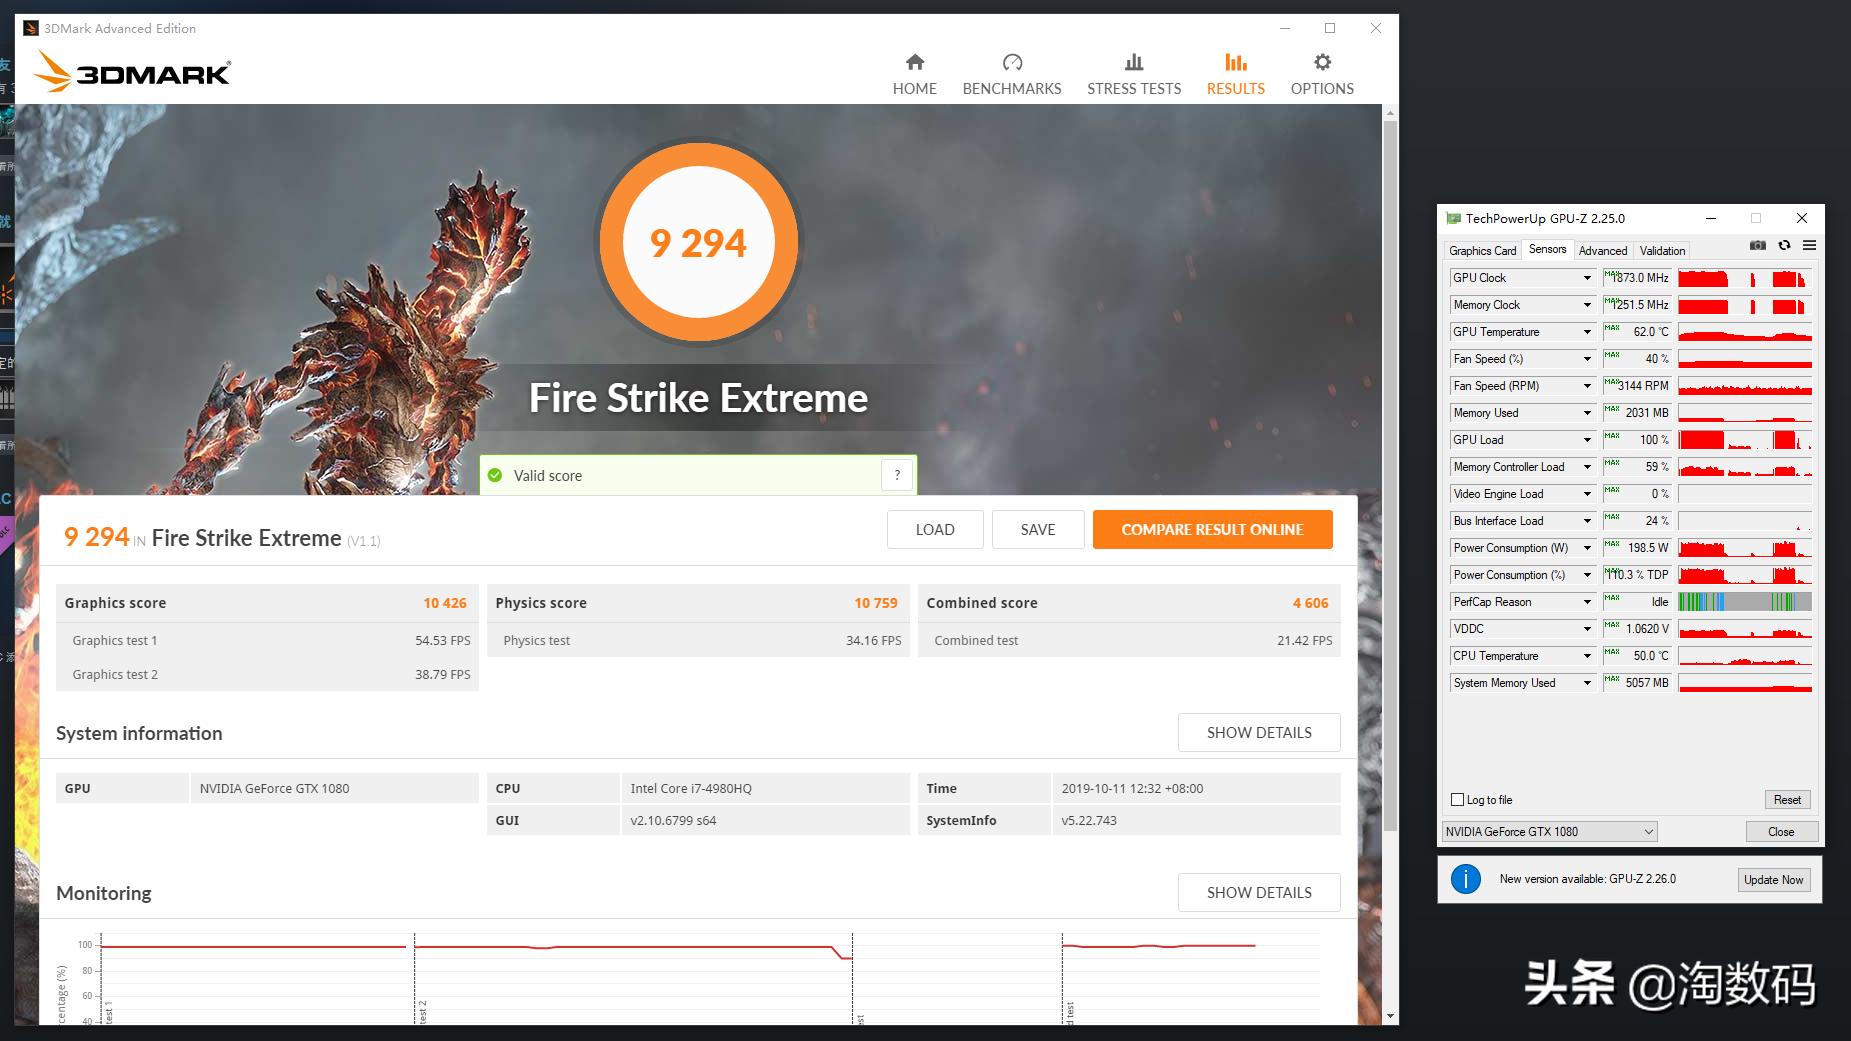
Task: Open the GPU Clock sensor dropdown
Action: (1586, 278)
